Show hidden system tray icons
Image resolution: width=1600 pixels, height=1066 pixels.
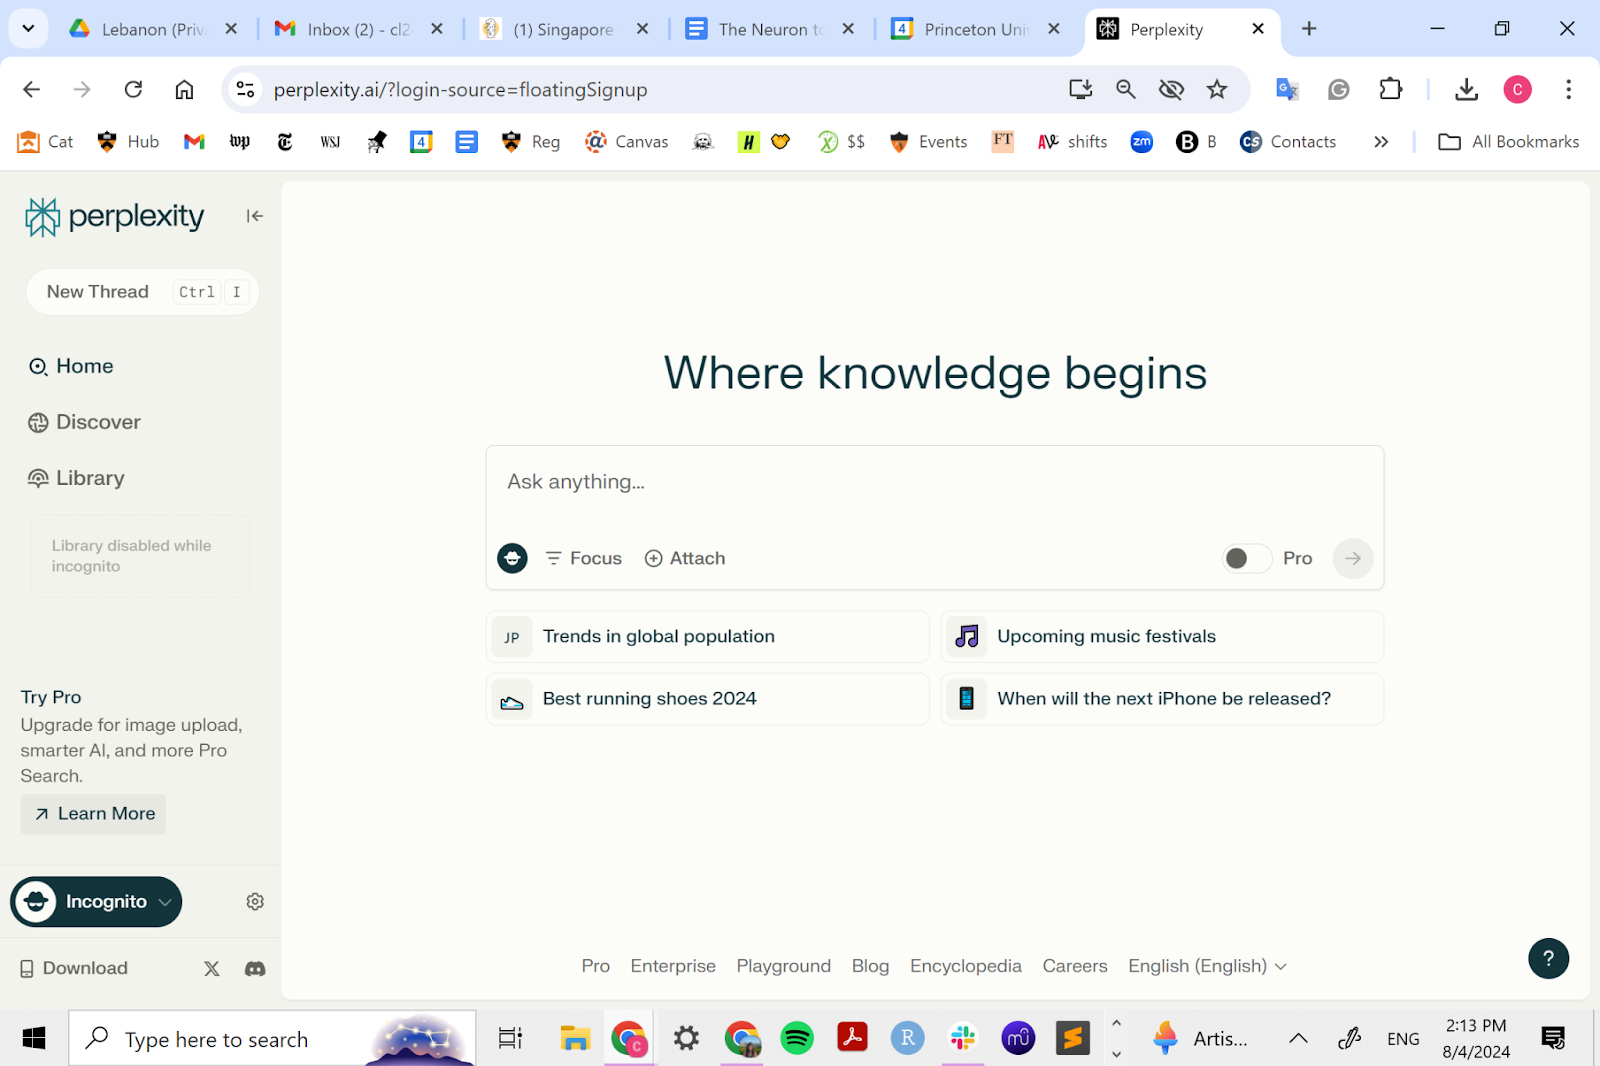[x=1298, y=1039]
